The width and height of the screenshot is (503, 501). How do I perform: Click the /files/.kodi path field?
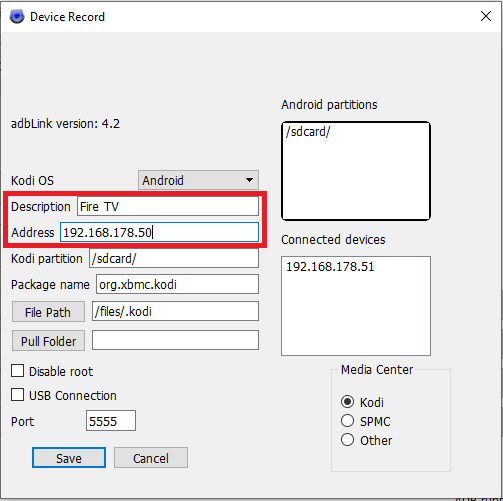point(175,311)
